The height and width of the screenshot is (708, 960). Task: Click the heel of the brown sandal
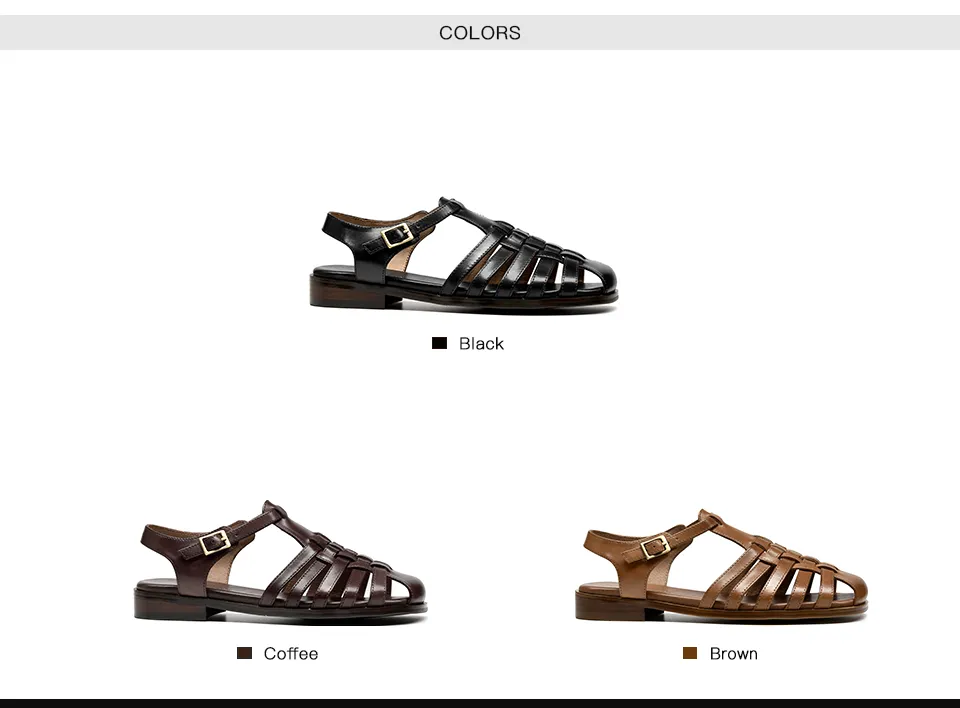[613, 604]
